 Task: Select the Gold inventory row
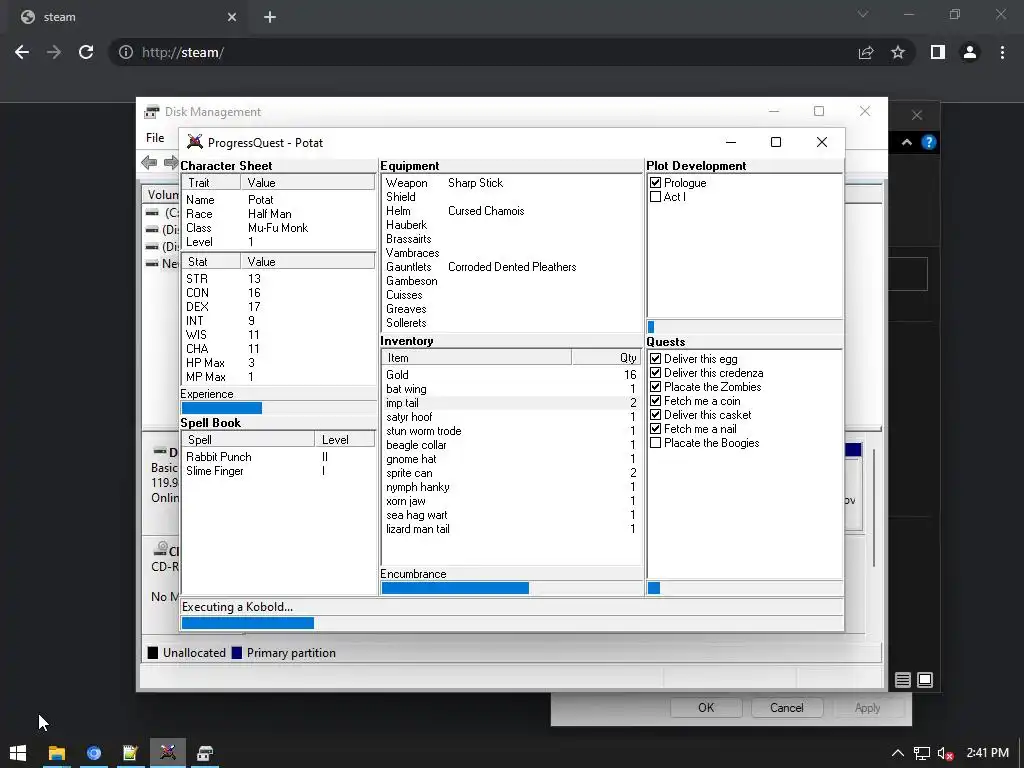tap(511, 375)
